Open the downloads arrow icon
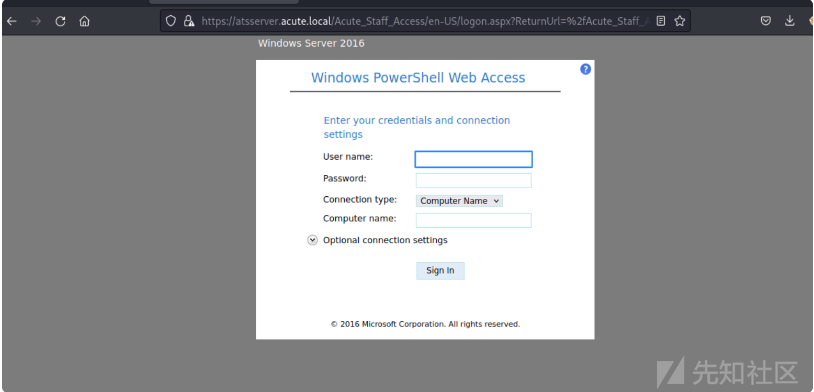 [x=790, y=21]
